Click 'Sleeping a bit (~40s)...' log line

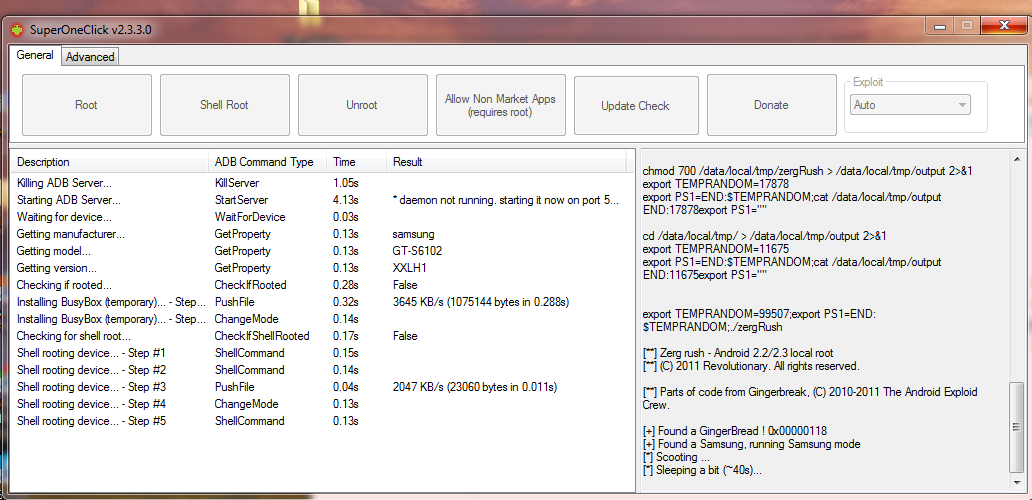coord(702,471)
